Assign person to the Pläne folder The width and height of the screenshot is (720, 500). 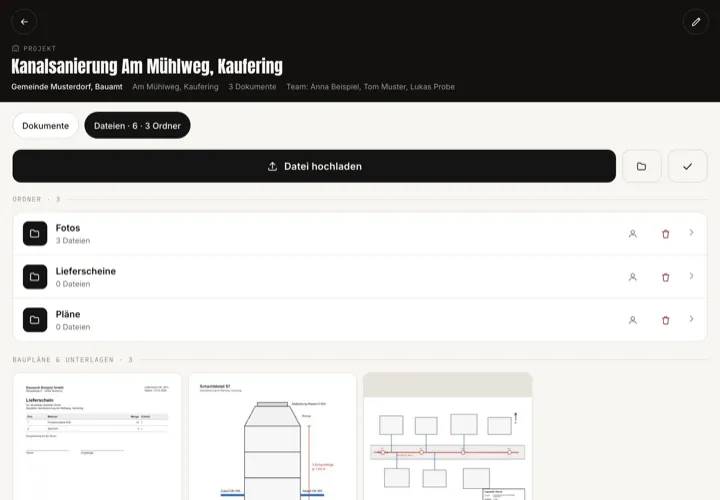(x=633, y=320)
